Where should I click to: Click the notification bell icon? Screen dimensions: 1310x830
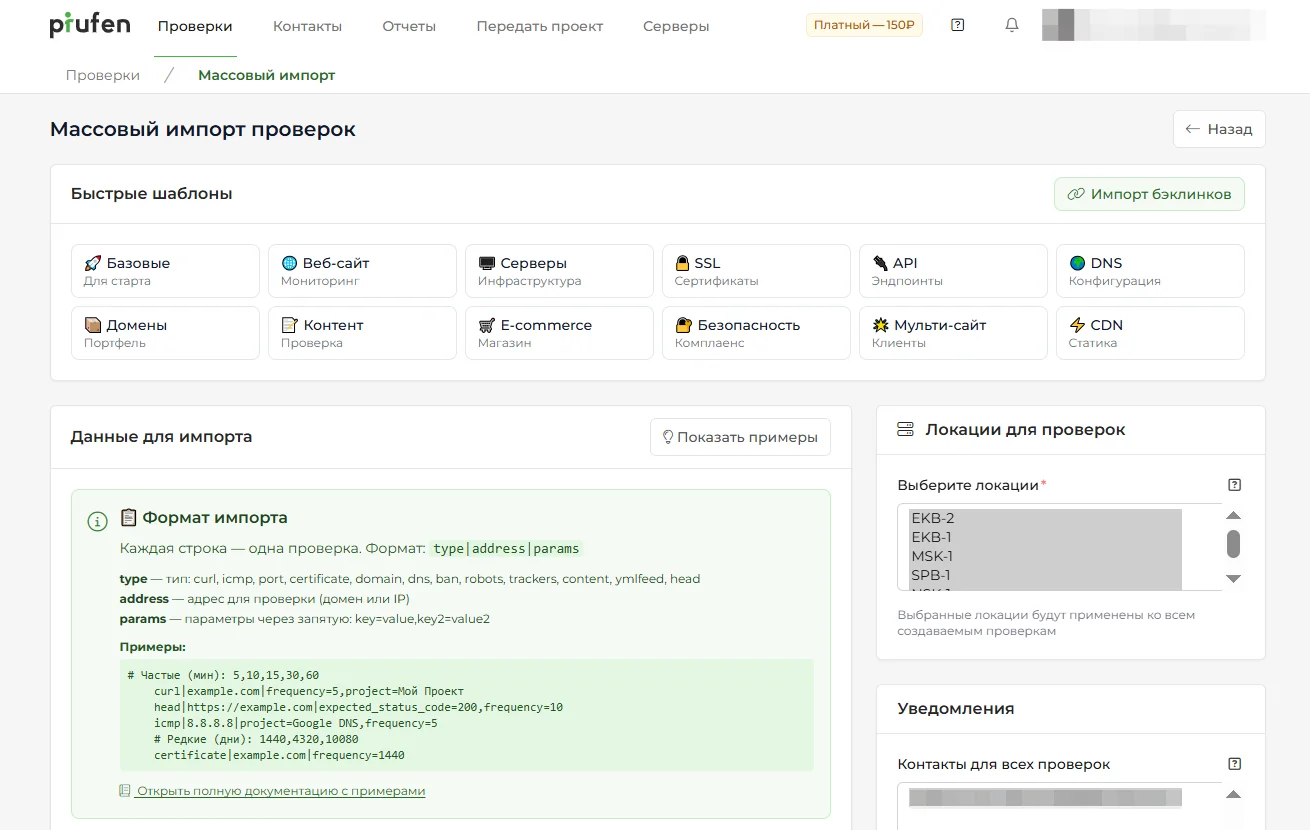1011,25
